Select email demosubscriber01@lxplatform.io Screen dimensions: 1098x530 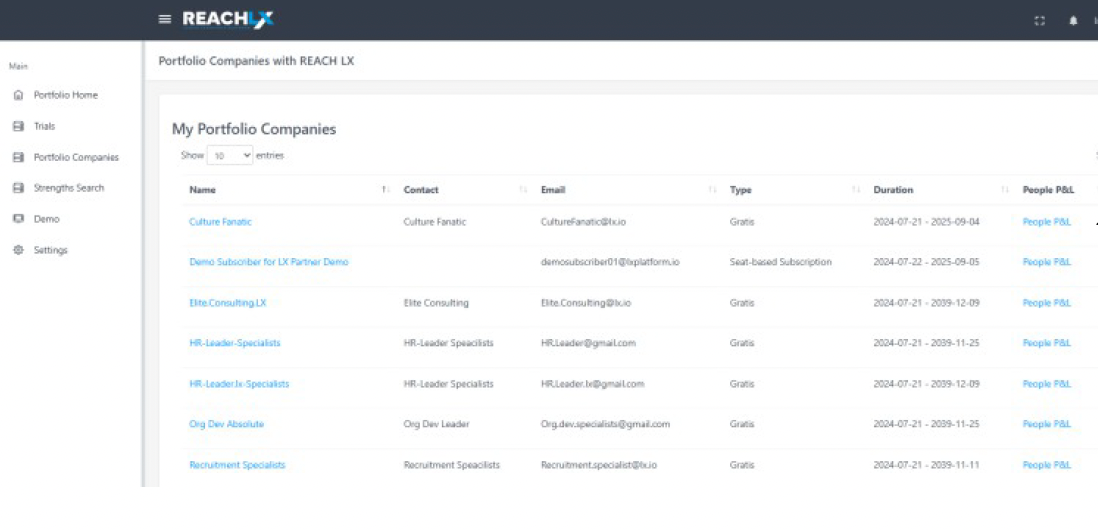pos(611,262)
